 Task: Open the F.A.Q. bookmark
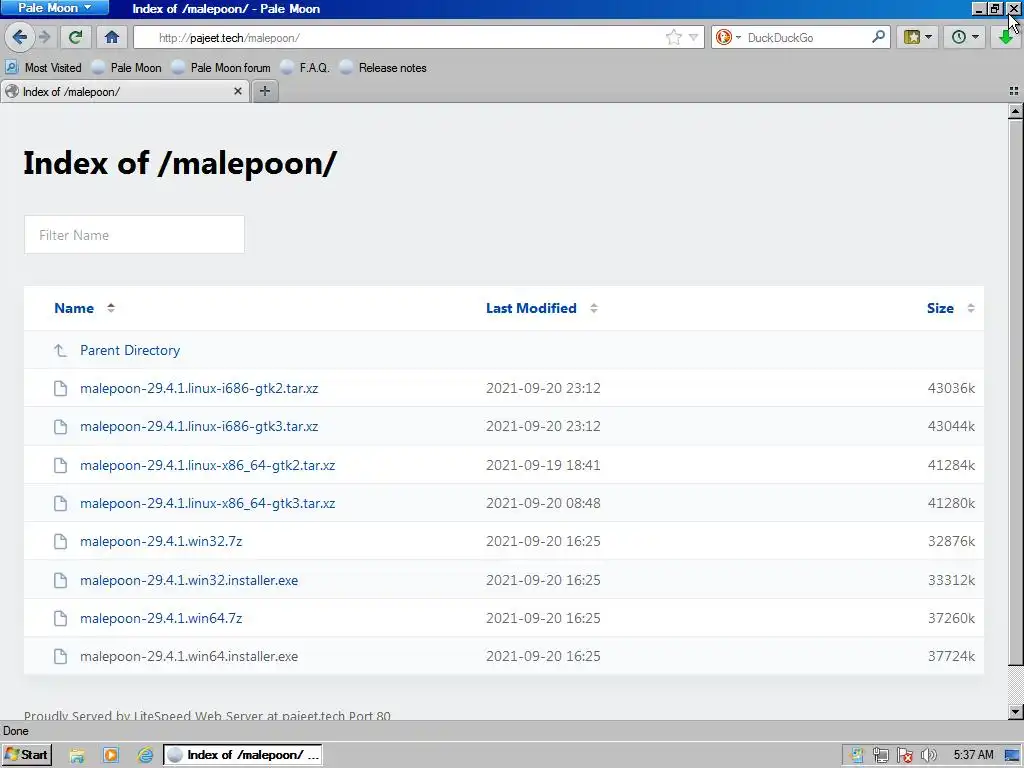point(305,67)
